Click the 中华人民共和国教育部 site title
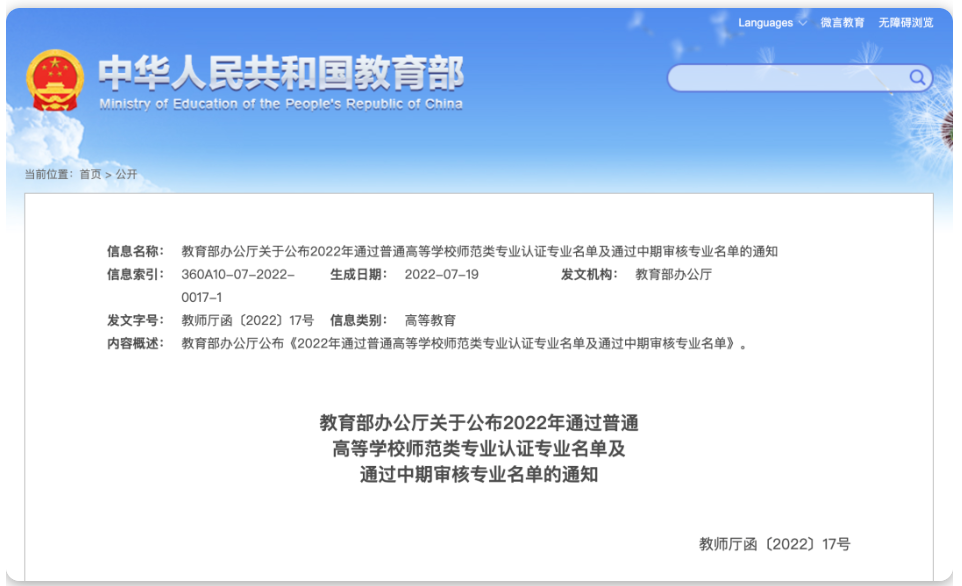This screenshot has width=962, height=586. click(281, 73)
